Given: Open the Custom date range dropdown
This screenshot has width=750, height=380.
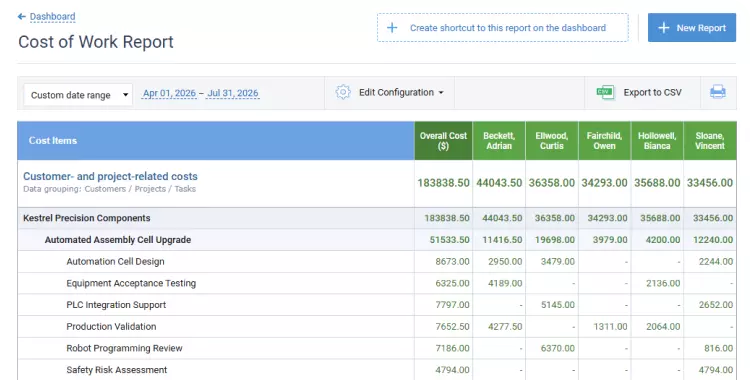Looking at the screenshot, I should coord(78,95).
